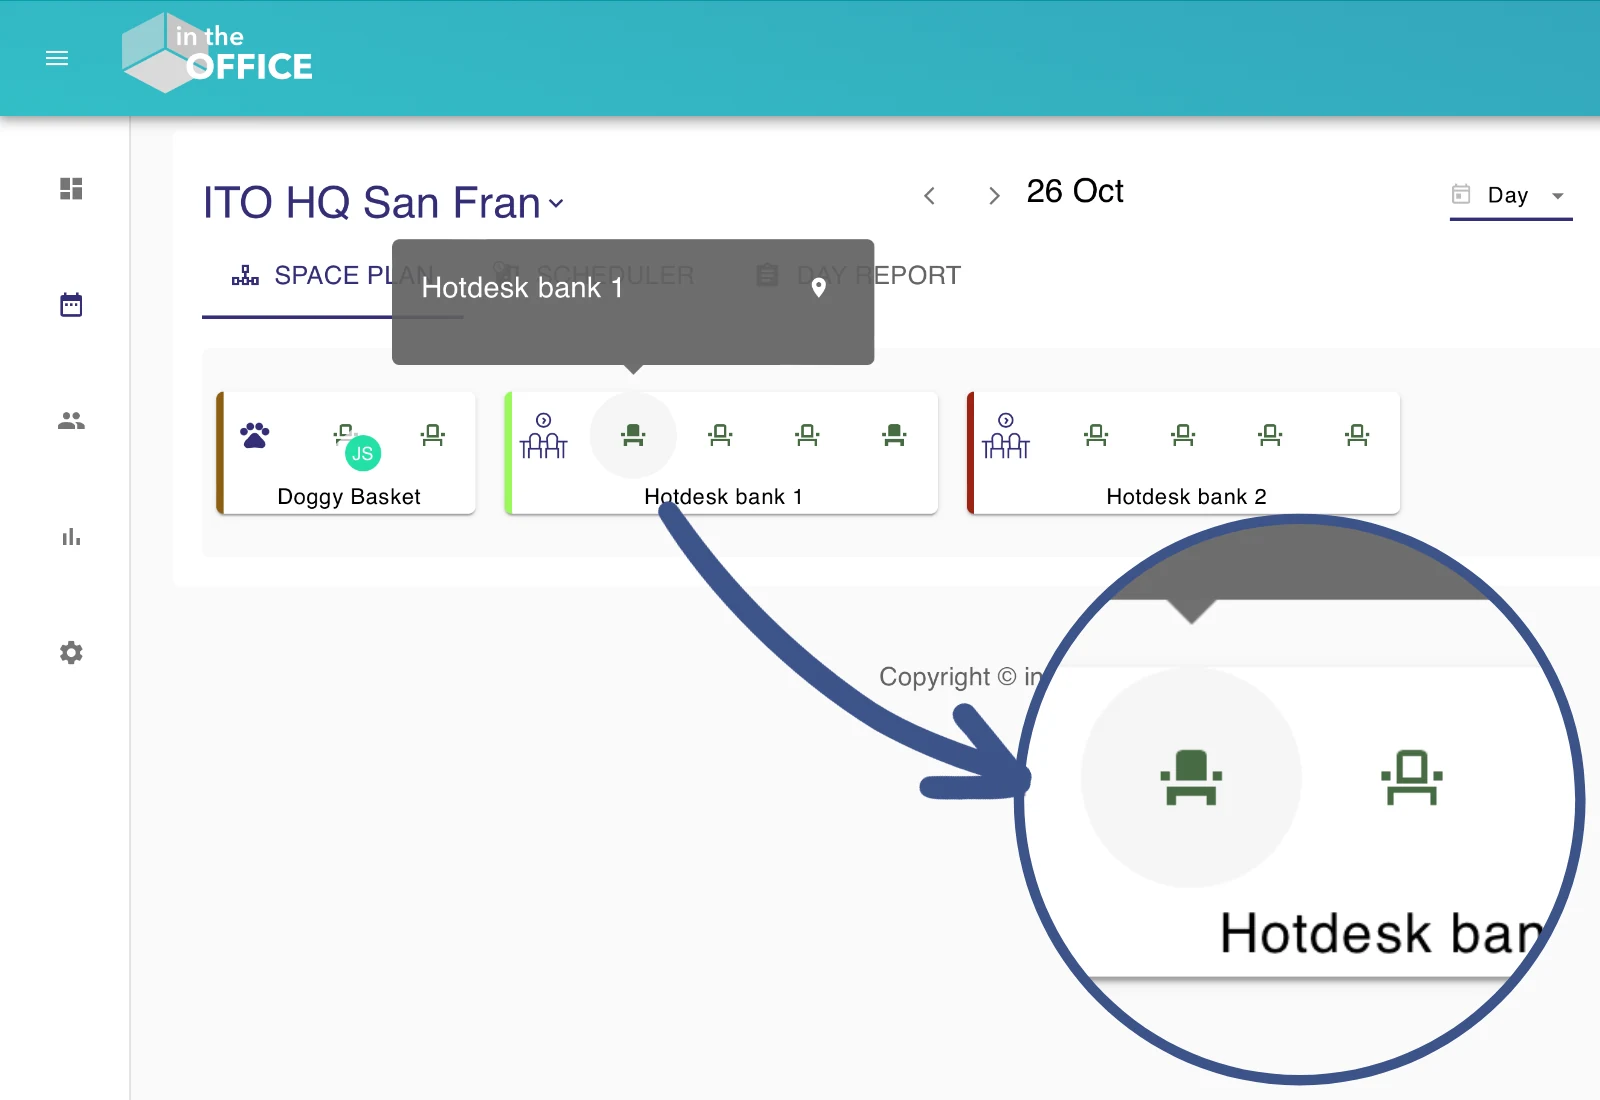
Task: Switch to the Space Plan tab
Action: coord(332,276)
